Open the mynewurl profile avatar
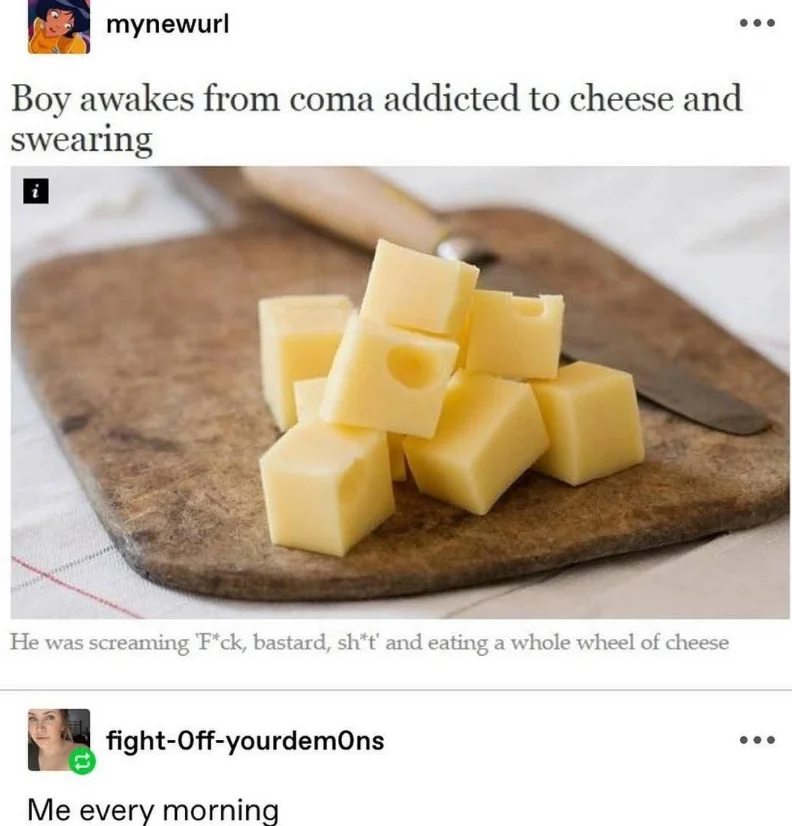This screenshot has height=826, width=792. [58, 26]
